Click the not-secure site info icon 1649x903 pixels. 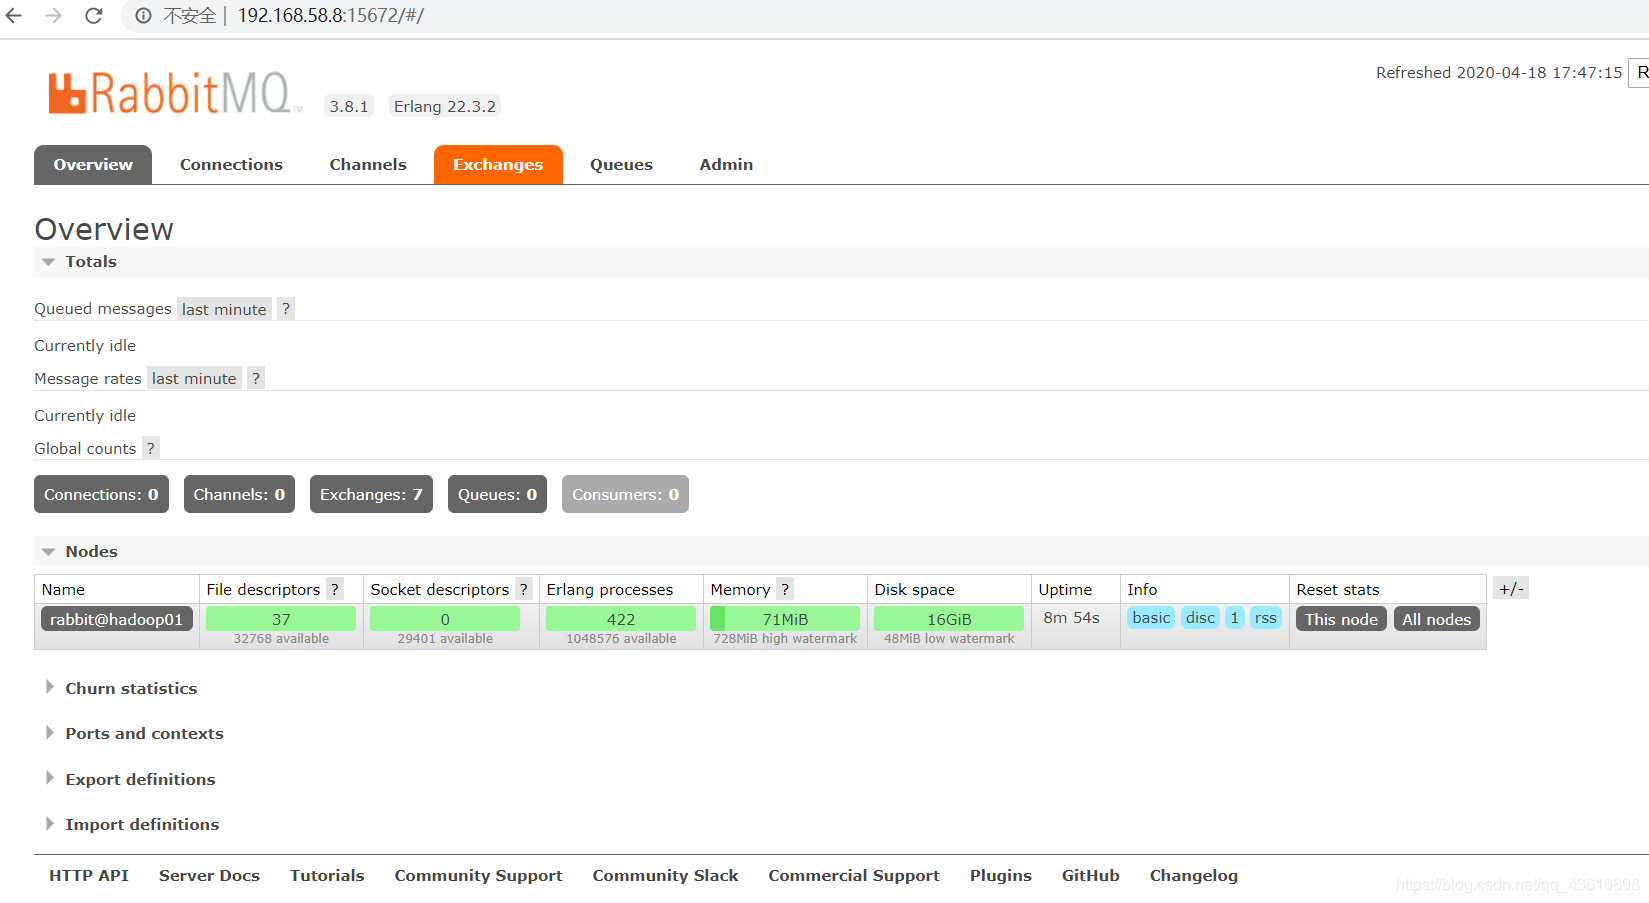[x=144, y=16]
